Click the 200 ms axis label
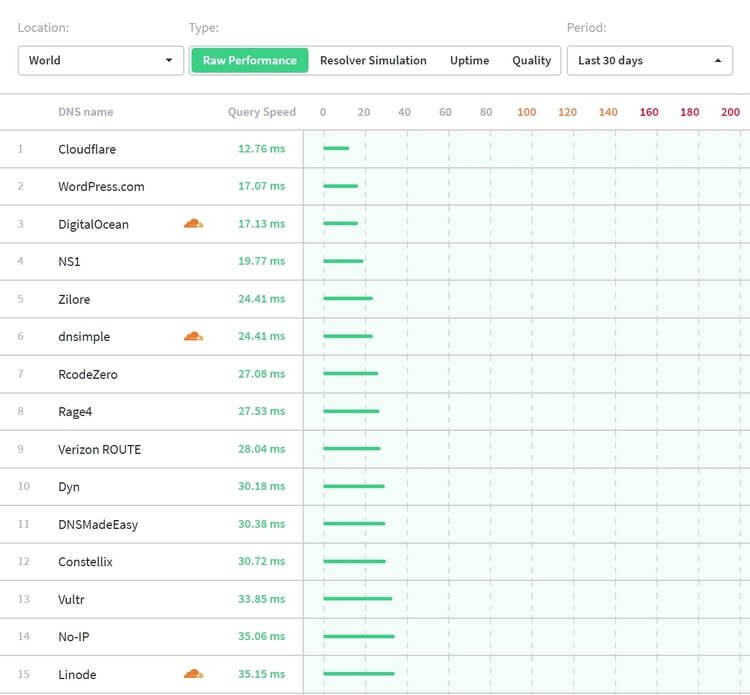750x695 pixels. [730, 112]
